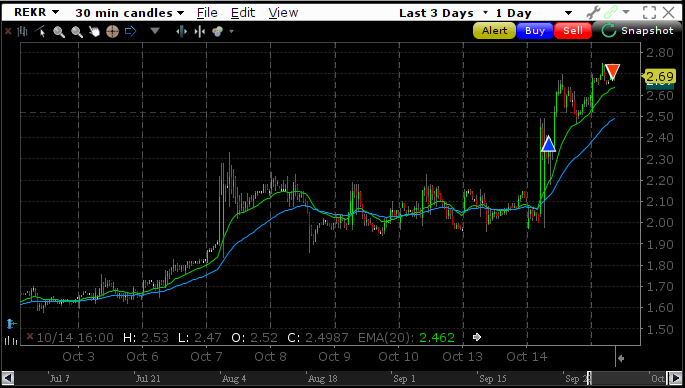
Task: Click the yellow 2.69 price tag
Action: [658, 77]
